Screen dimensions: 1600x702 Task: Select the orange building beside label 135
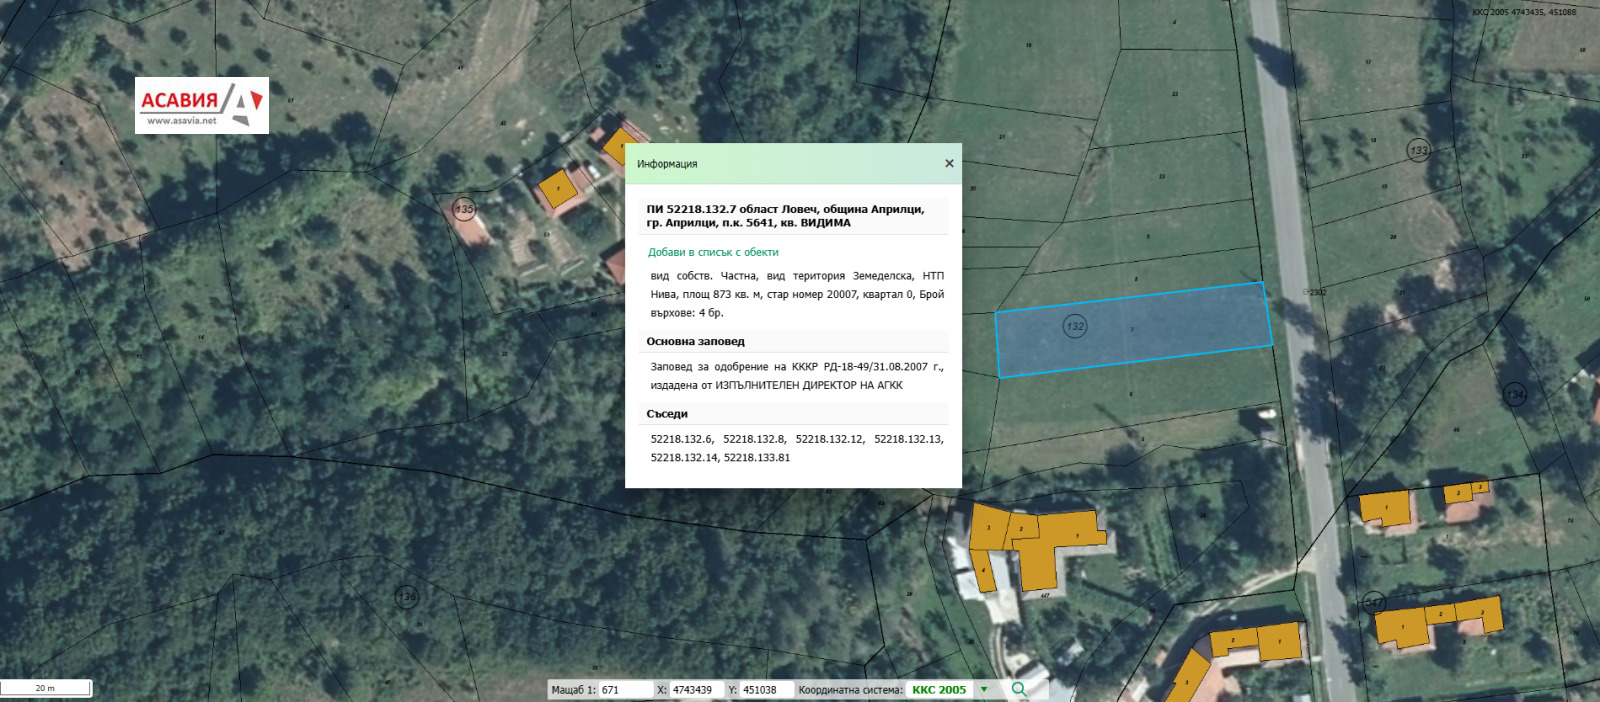(x=557, y=188)
